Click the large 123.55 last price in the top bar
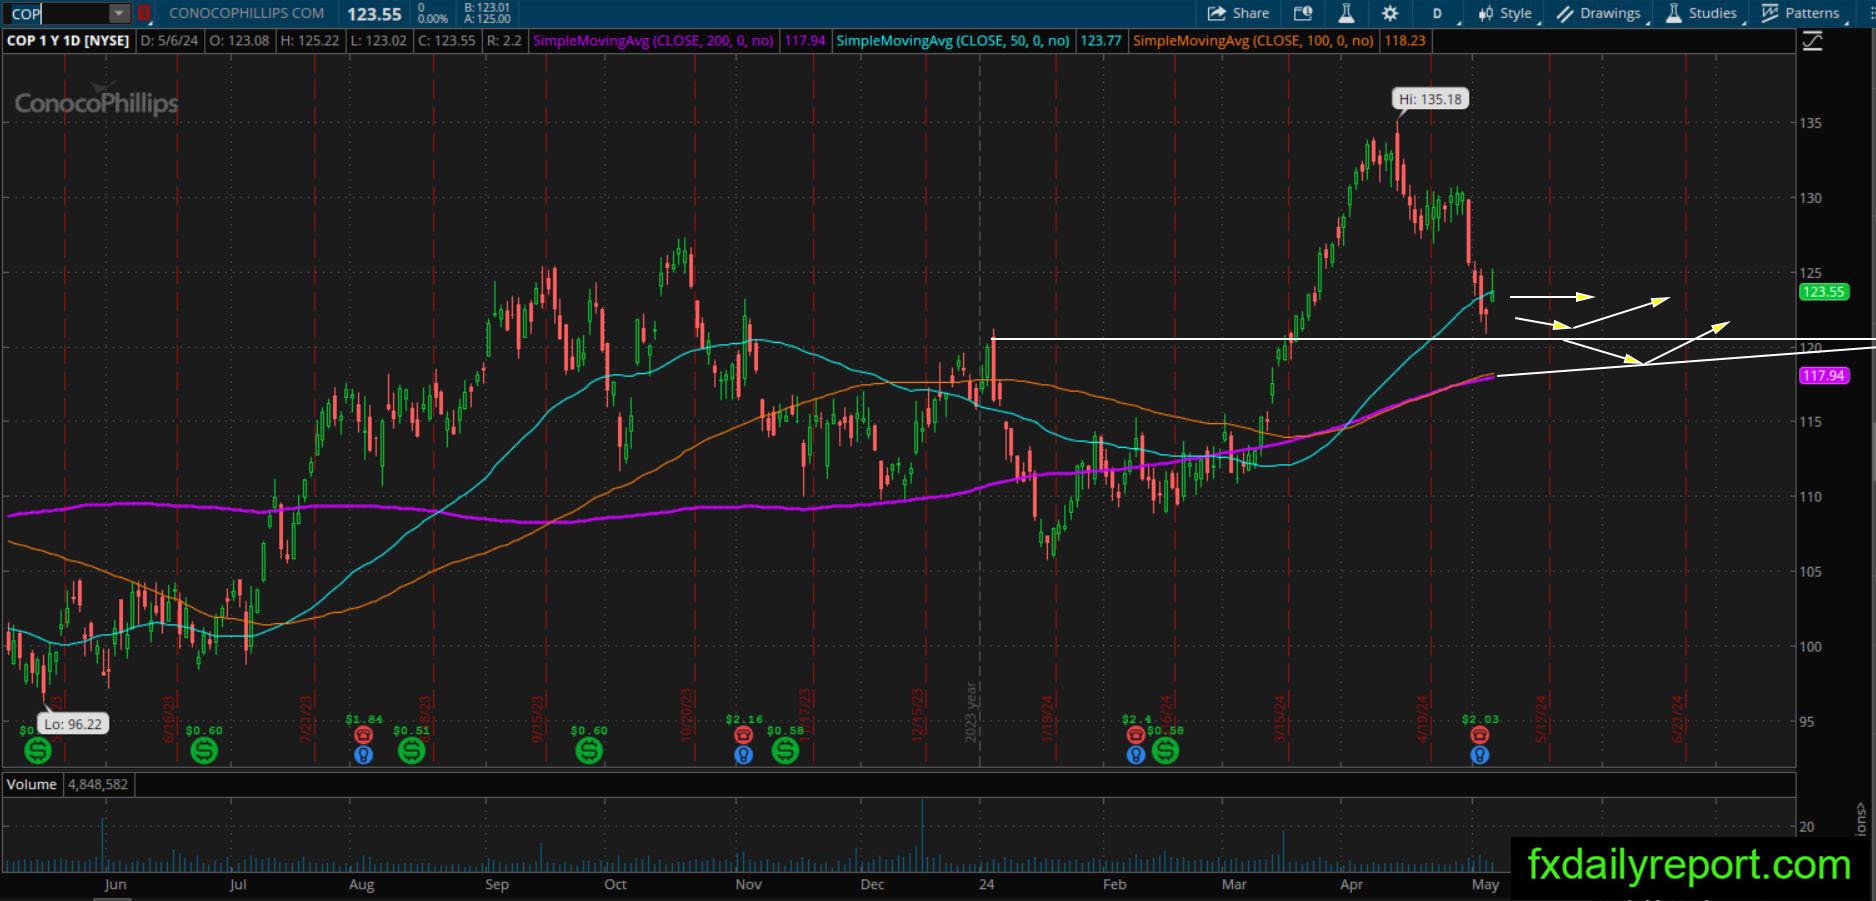This screenshot has width=1876, height=901. click(x=374, y=14)
